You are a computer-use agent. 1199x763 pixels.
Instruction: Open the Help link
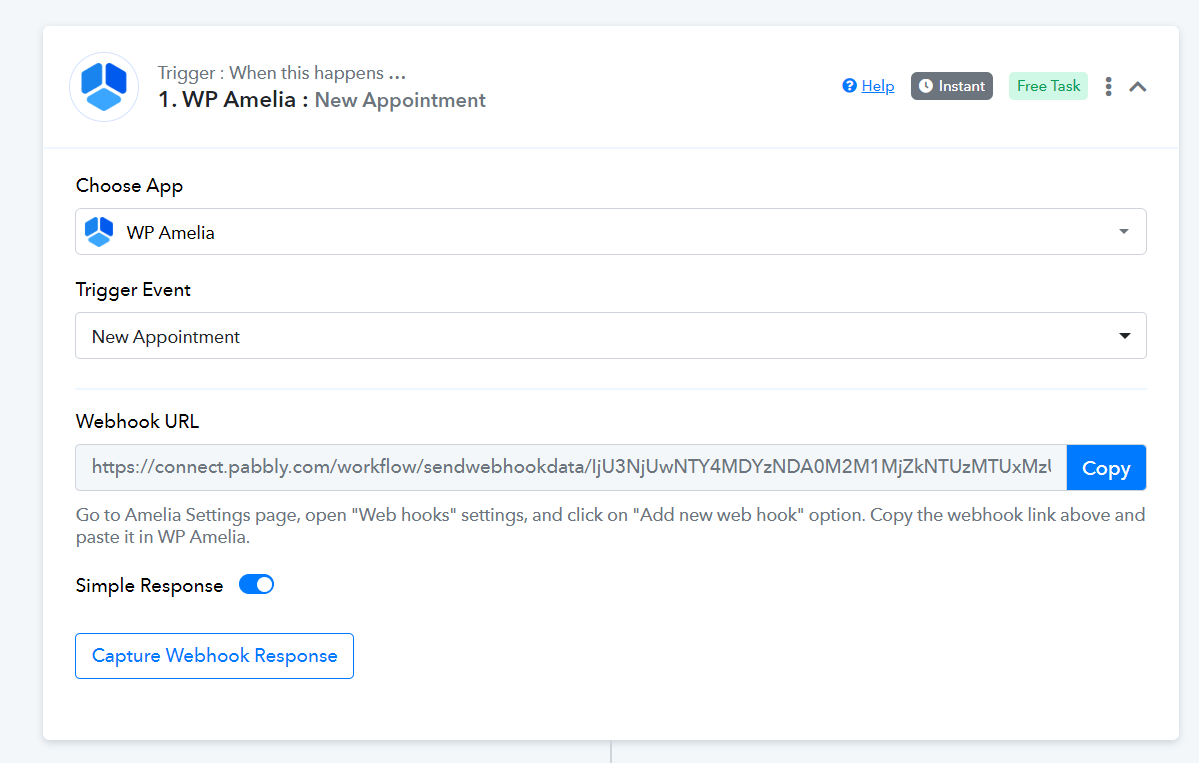coord(878,86)
